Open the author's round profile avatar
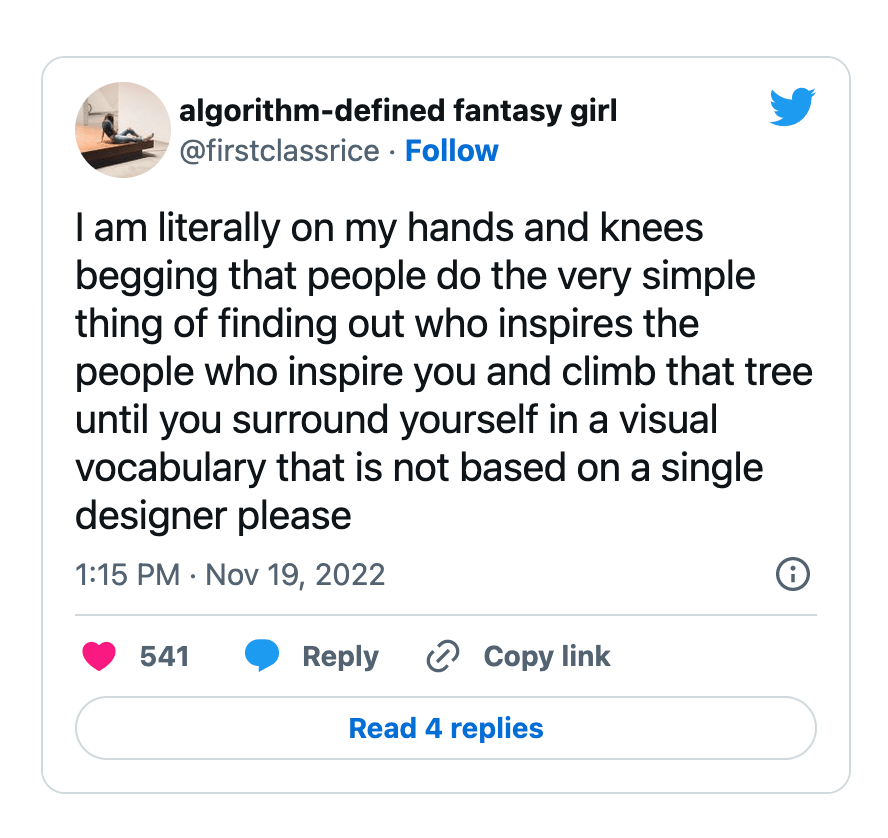This screenshot has height=838, width=888. (122, 130)
